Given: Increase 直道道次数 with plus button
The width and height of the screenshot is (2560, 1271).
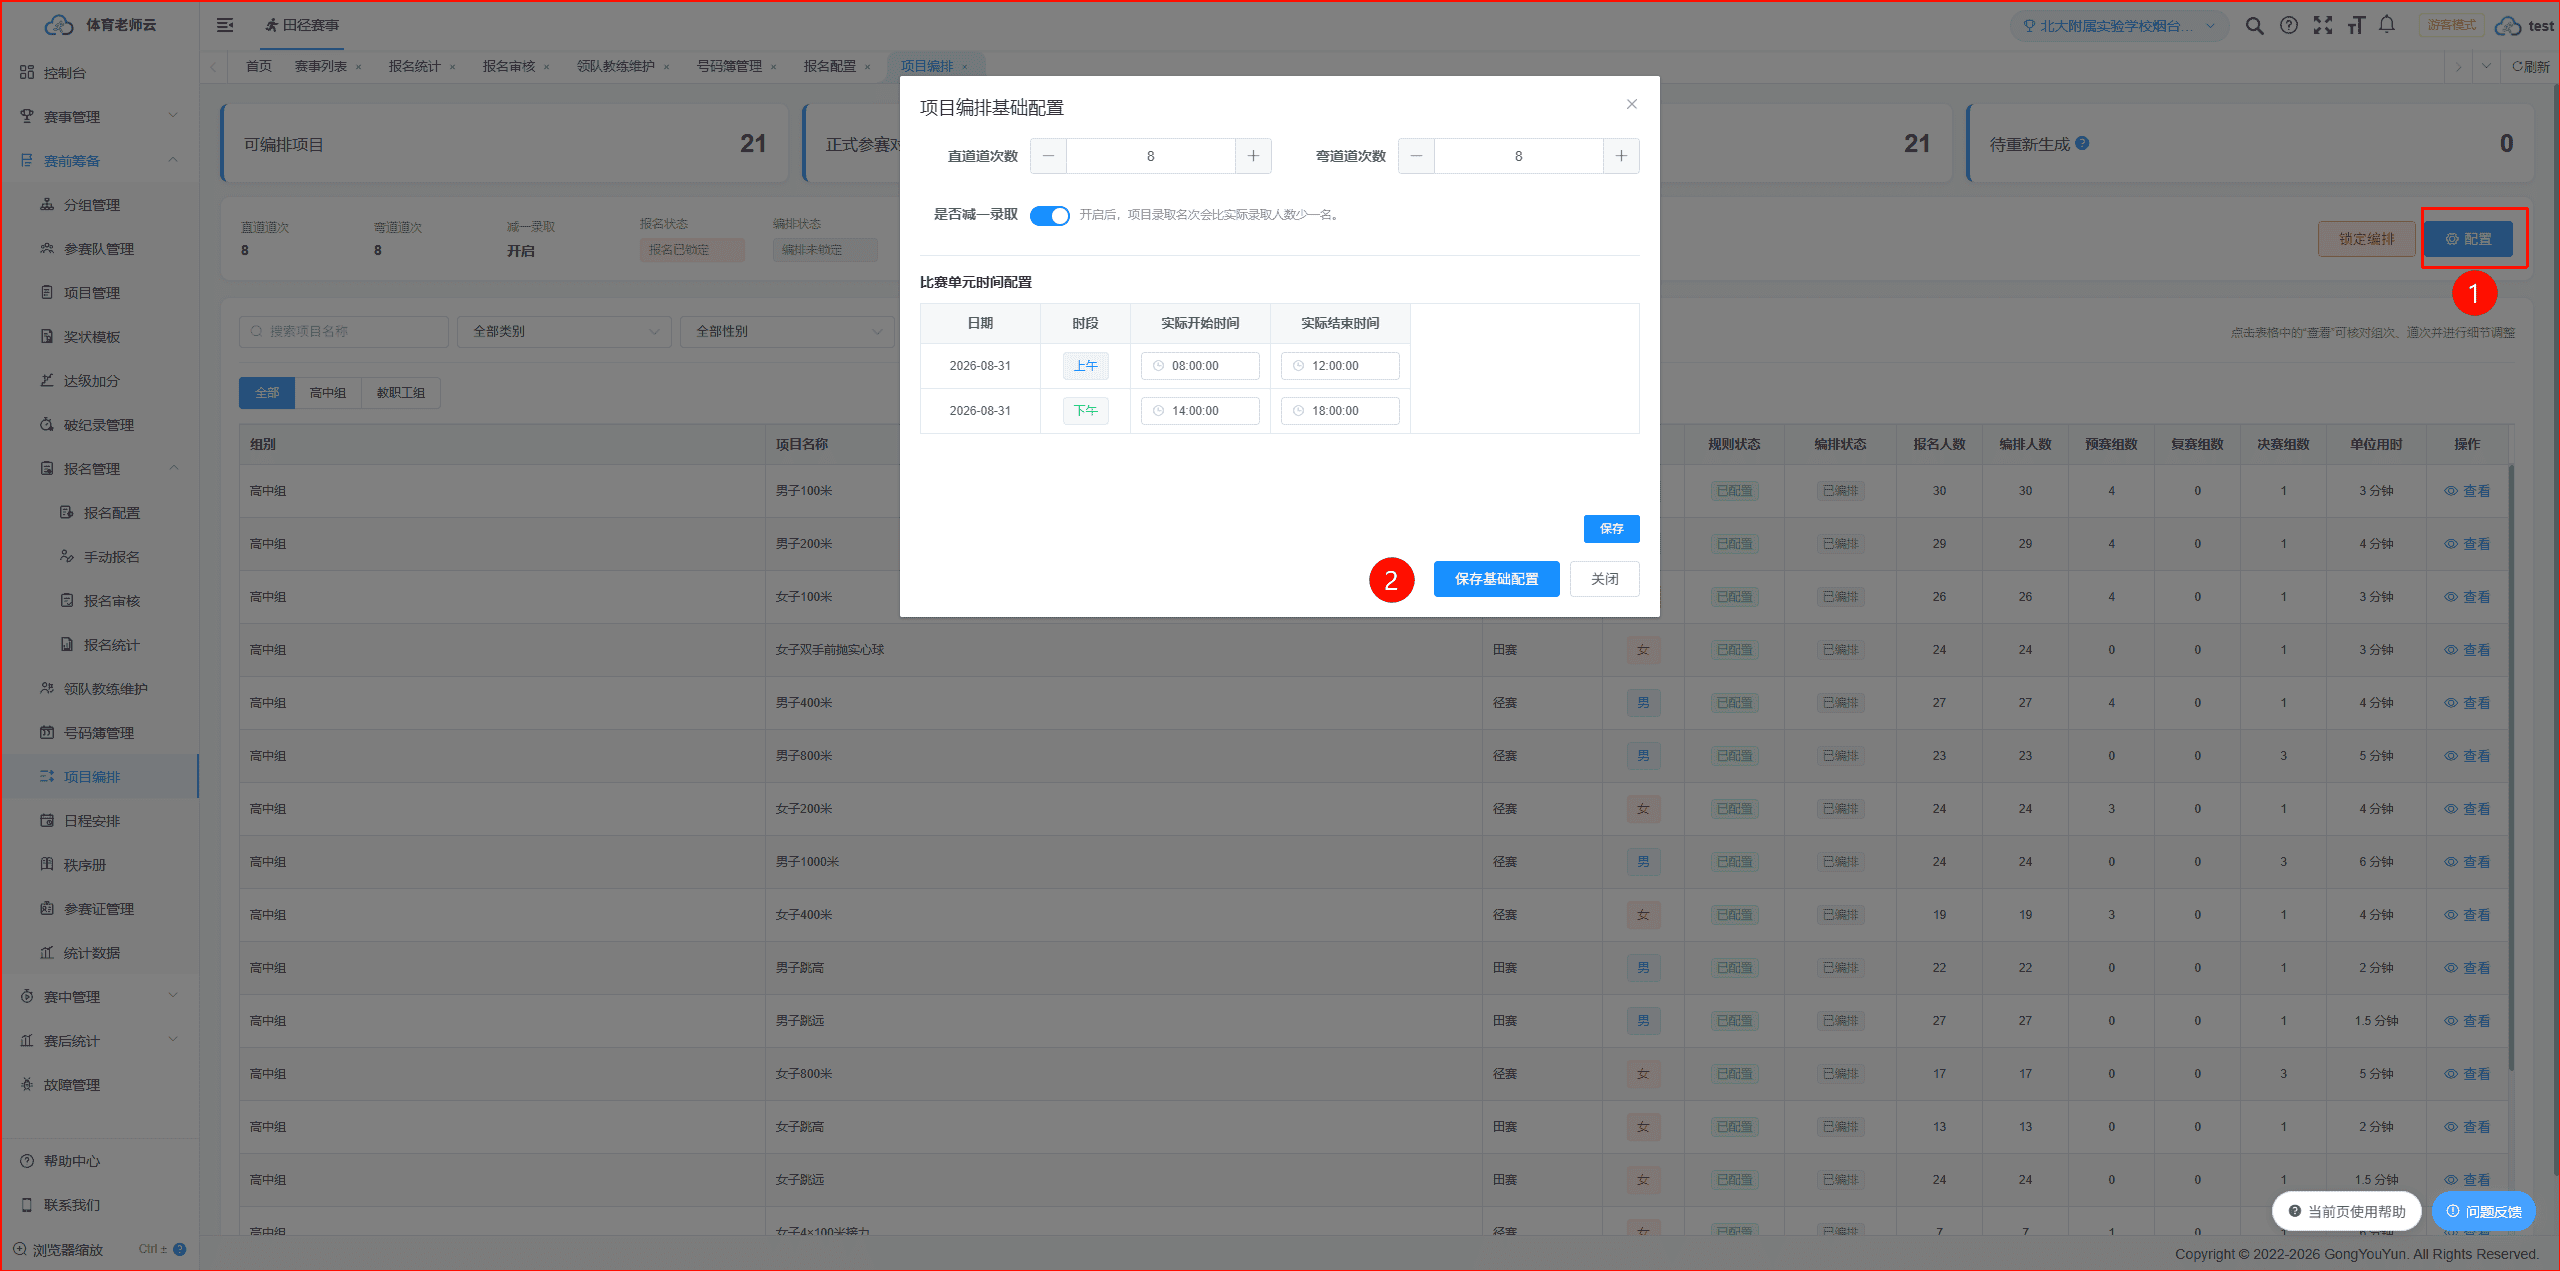Looking at the screenshot, I should [1253, 156].
